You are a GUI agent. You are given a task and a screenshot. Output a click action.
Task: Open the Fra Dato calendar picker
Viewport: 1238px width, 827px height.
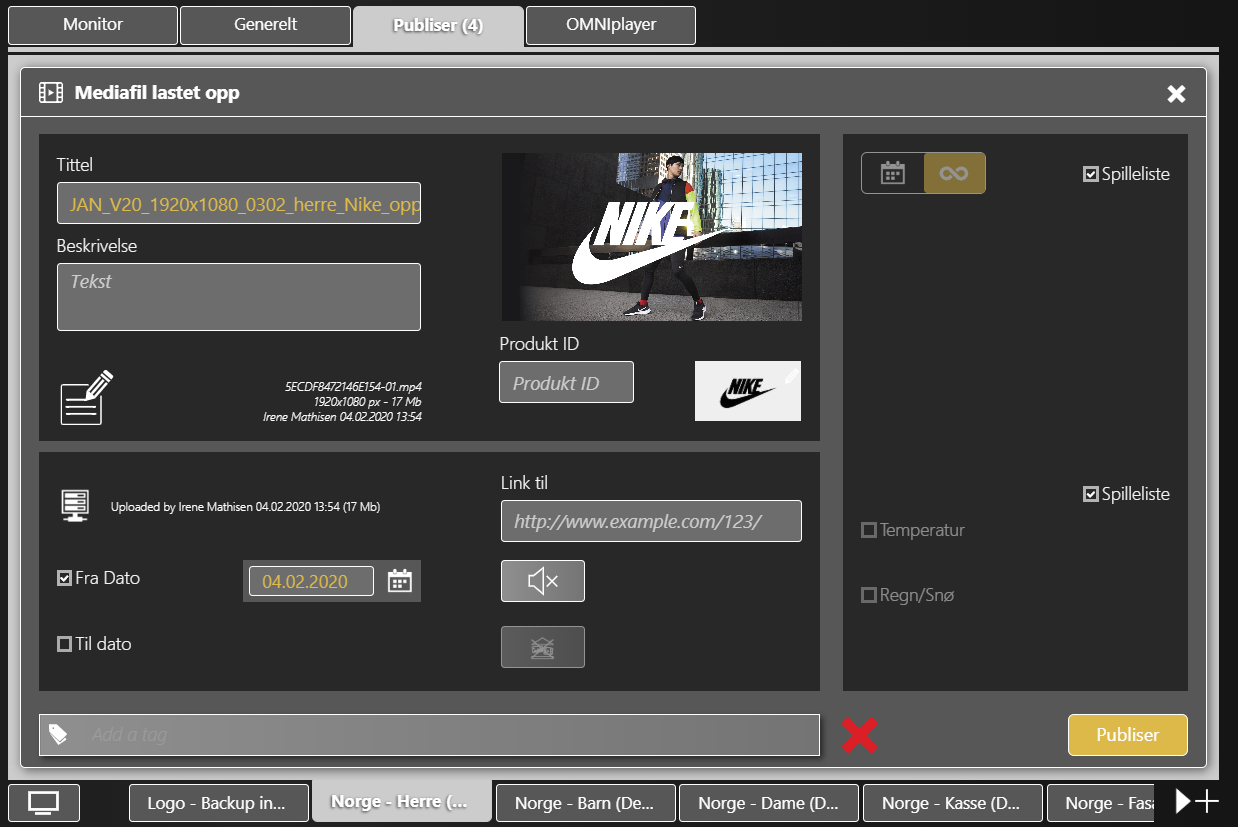tap(400, 581)
